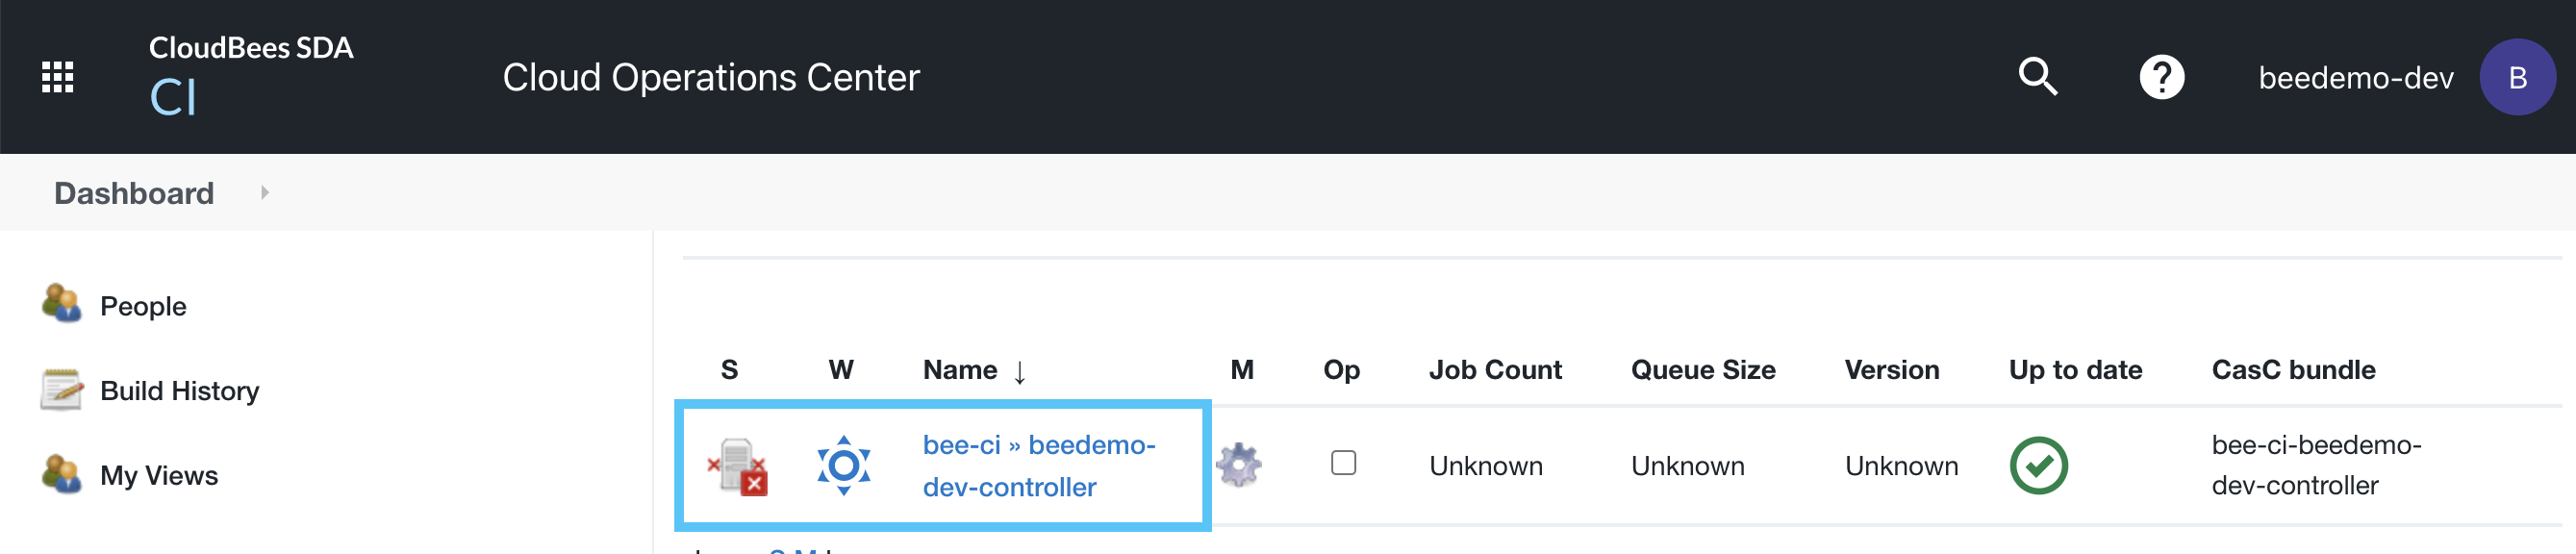Image resolution: width=2576 pixels, height=554 pixels.
Task: Open Build History in the sidebar
Action: (x=179, y=391)
